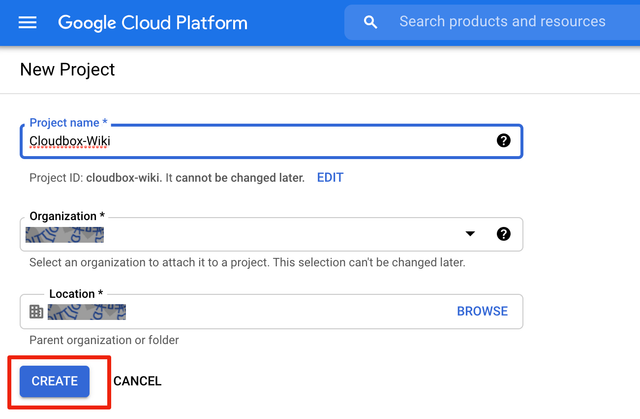Click the Location field
This screenshot has width=640, height=419.
(x=271, y=312)
